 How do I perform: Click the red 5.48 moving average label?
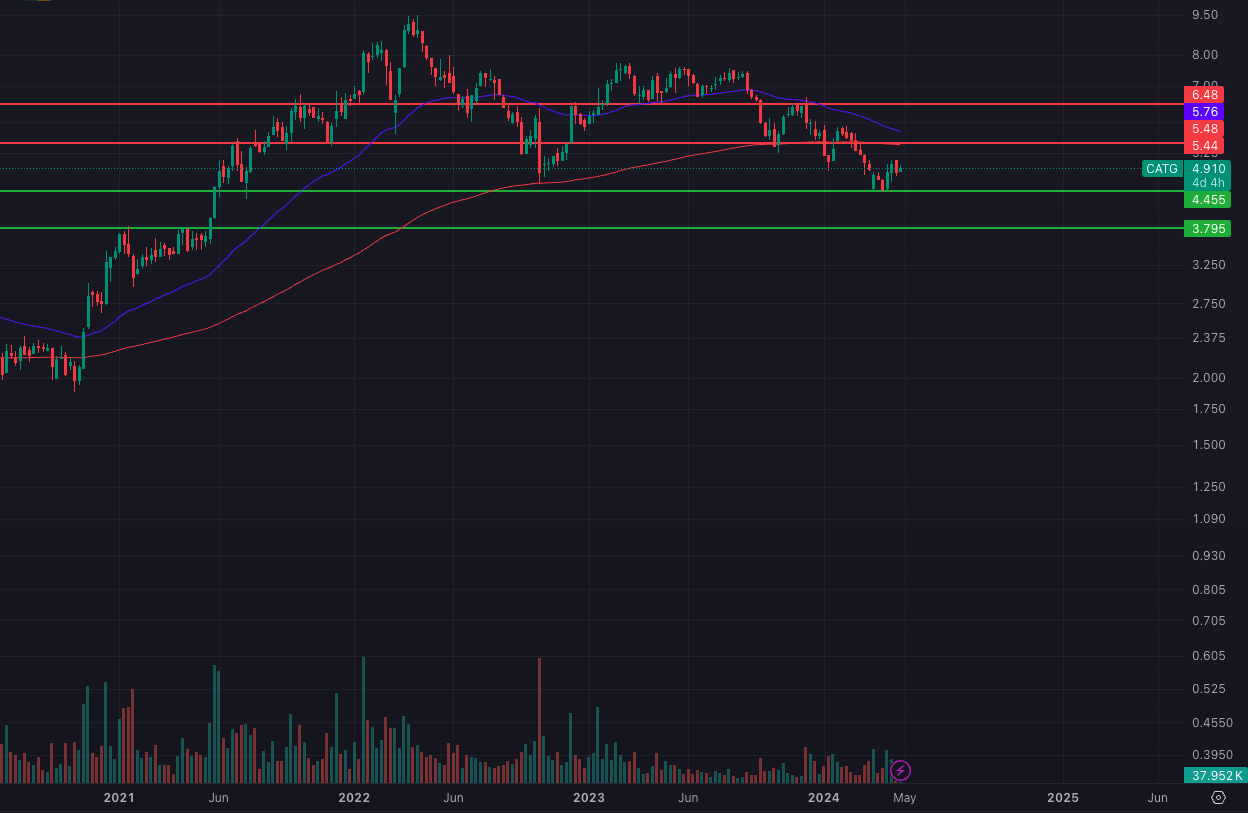tap(1203, 129)
